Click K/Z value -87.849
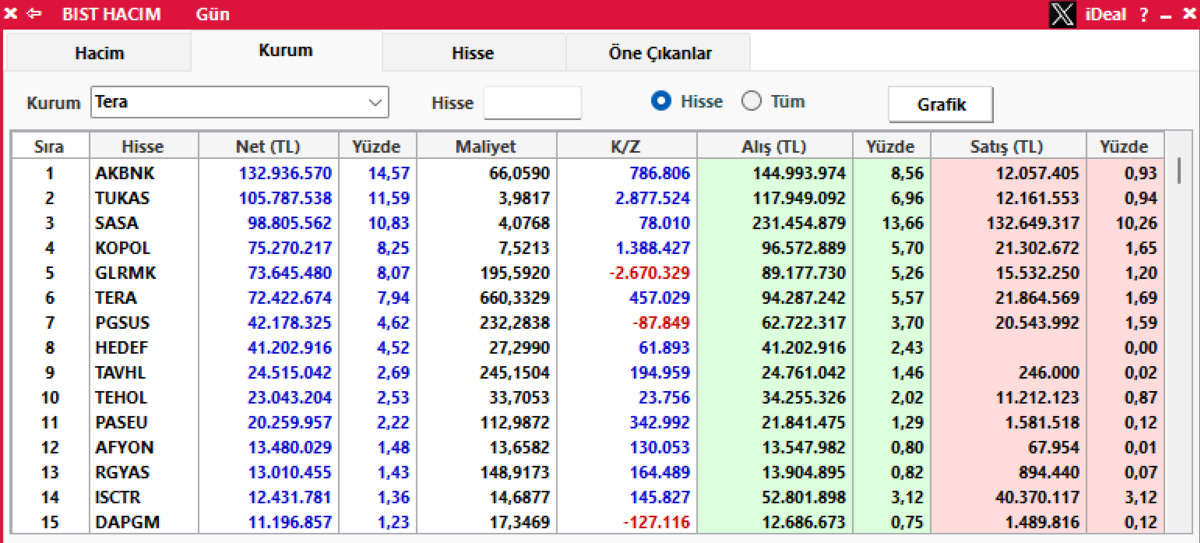1200x543 pixels. click(660, 323)
